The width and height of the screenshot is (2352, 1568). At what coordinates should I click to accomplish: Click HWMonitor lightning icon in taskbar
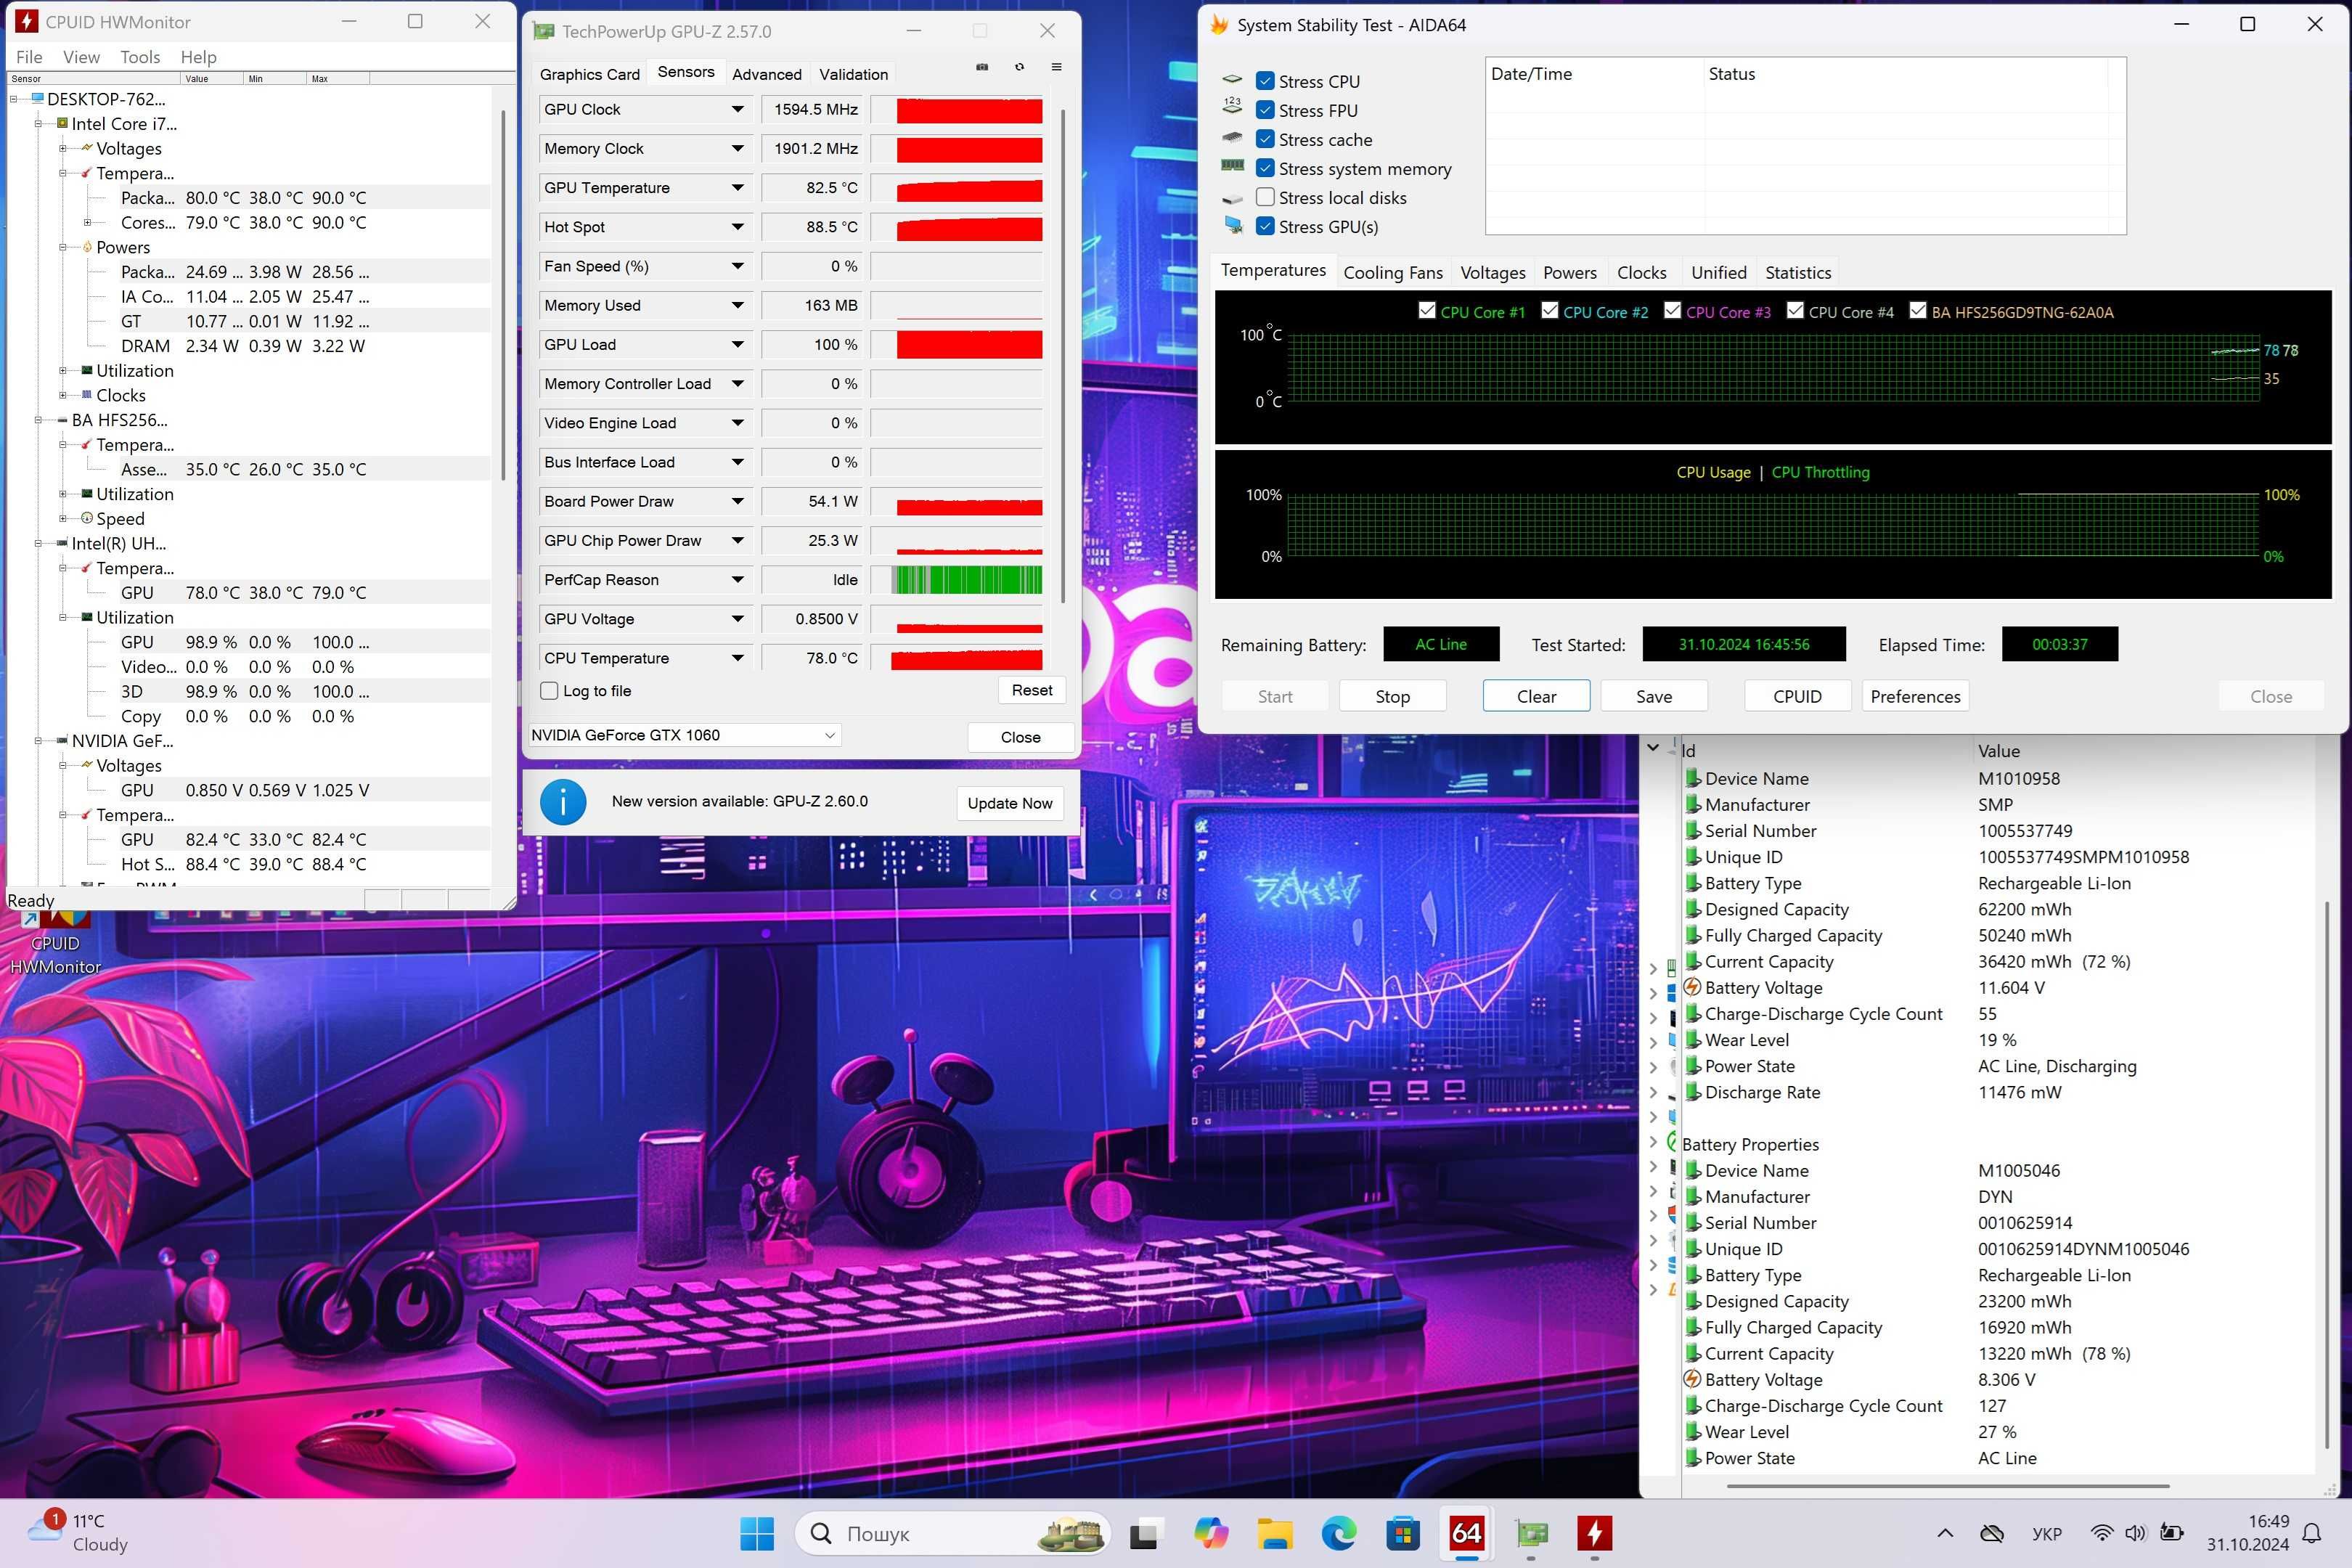click(1594, 1533)
